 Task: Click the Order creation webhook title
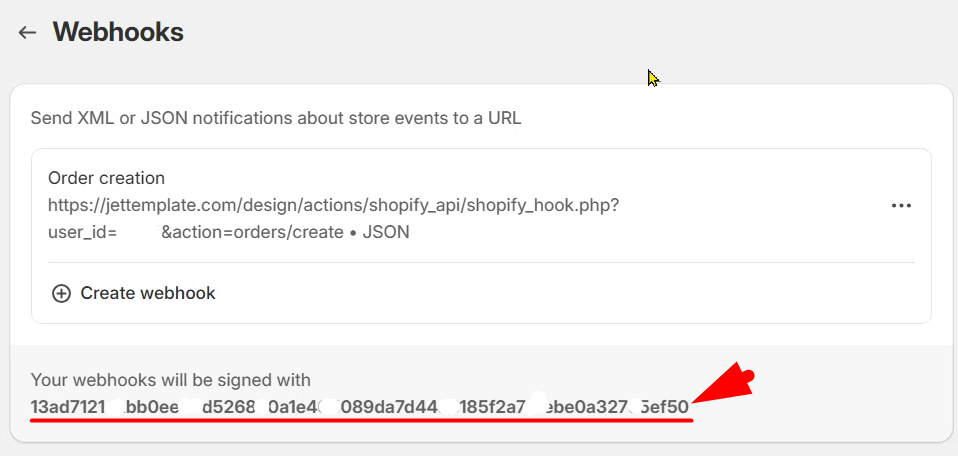coord(106,178)
